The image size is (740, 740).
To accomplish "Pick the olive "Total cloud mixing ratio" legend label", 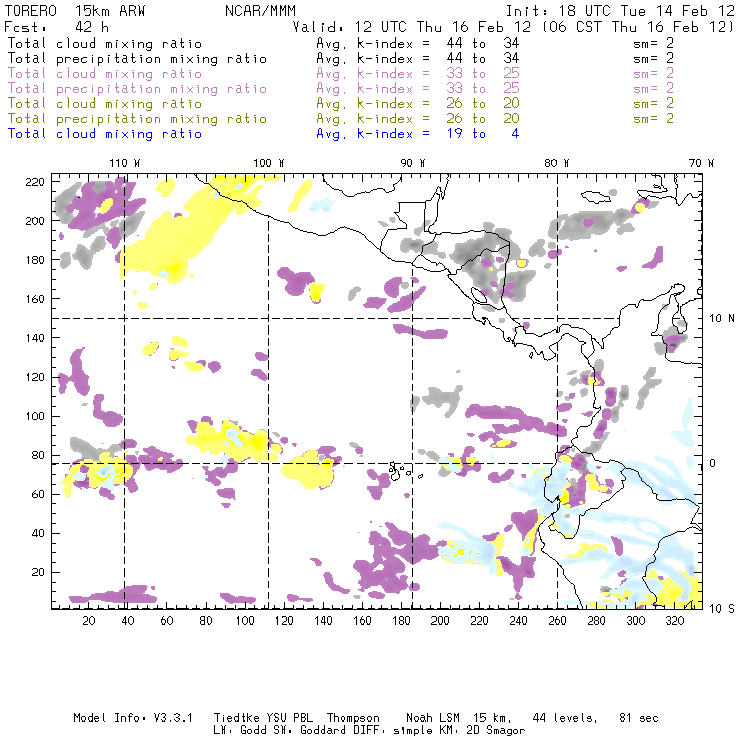I will coord(105,103).
